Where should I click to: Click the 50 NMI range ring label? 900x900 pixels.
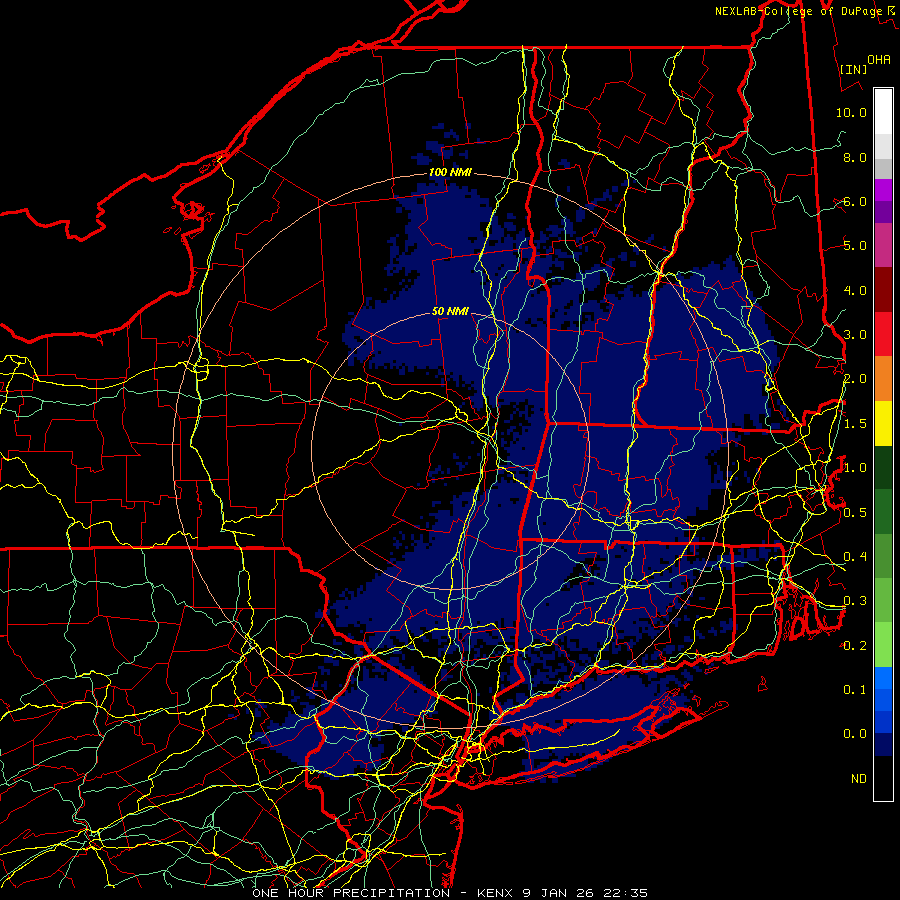pyautogui.click(x=450, y=311)
